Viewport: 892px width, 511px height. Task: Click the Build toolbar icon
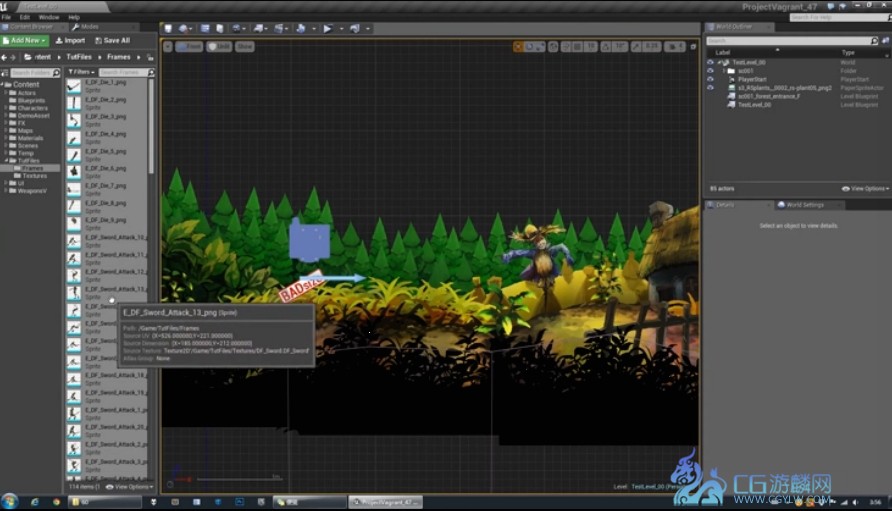301,28
